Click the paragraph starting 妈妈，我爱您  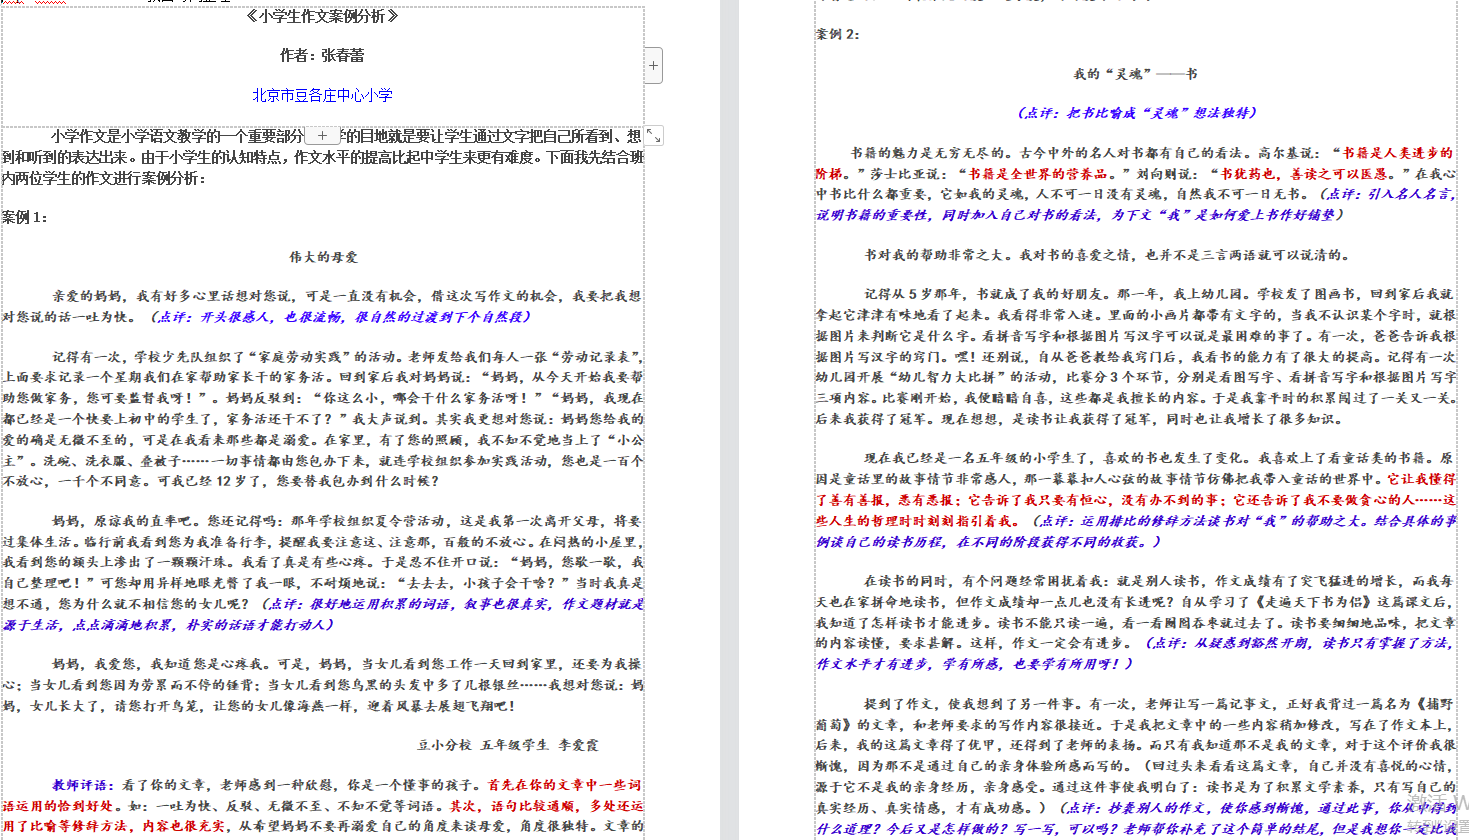(x=322, y=685)
